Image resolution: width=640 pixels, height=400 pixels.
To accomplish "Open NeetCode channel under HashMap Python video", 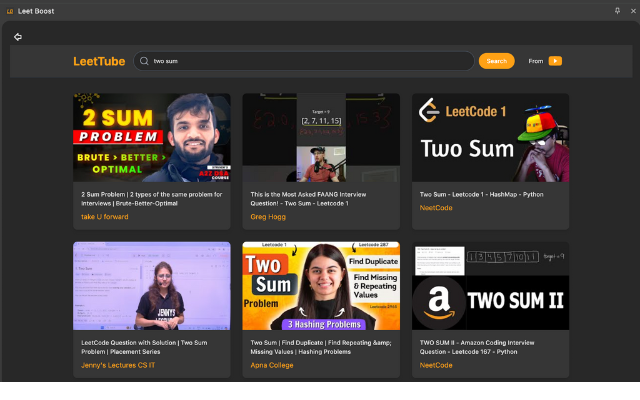I will [x=436, y=208].
